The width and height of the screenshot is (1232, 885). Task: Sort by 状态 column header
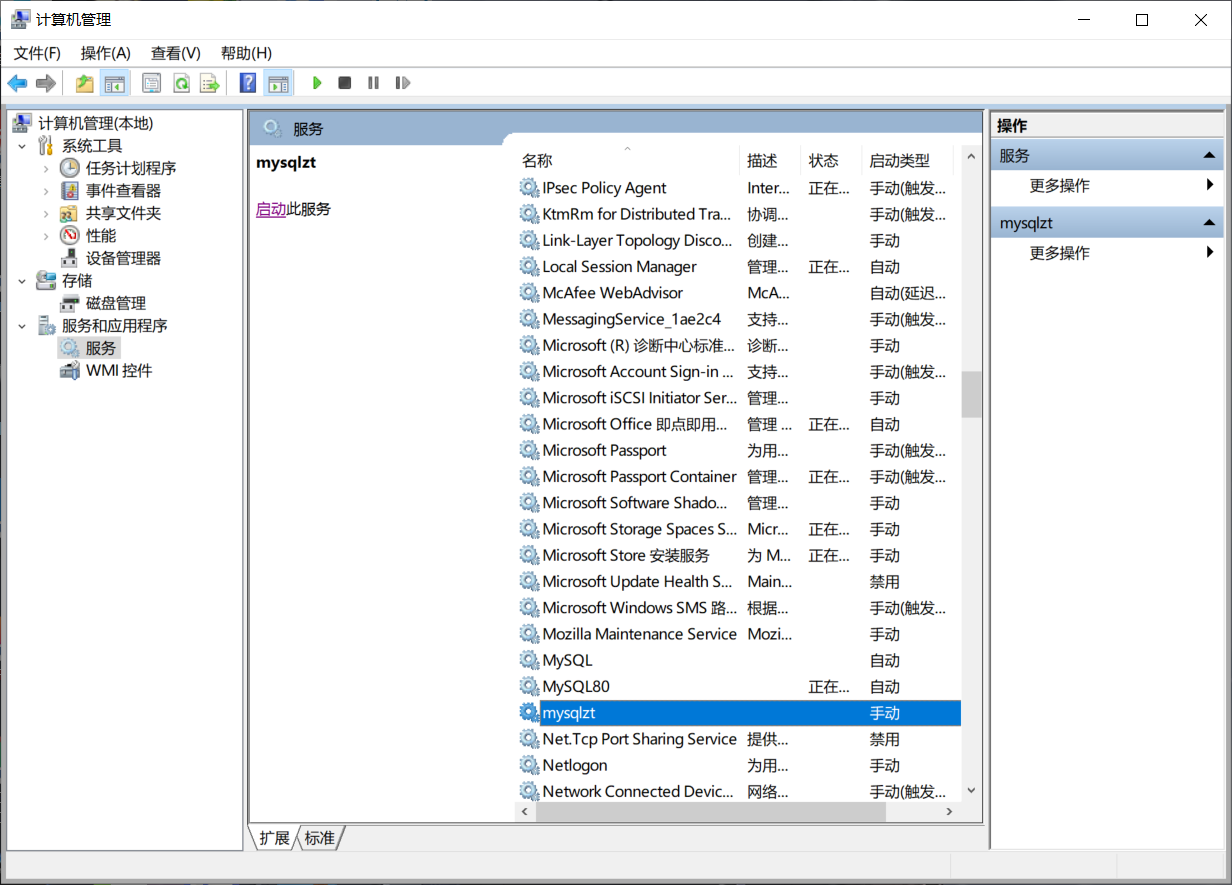click(832, 160)
